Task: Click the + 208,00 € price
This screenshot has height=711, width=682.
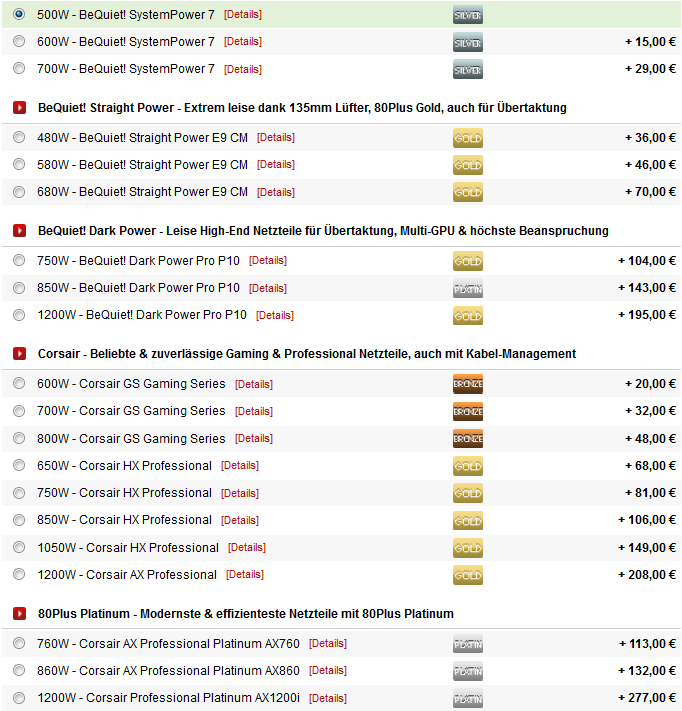Action: (x=647, y=575)
